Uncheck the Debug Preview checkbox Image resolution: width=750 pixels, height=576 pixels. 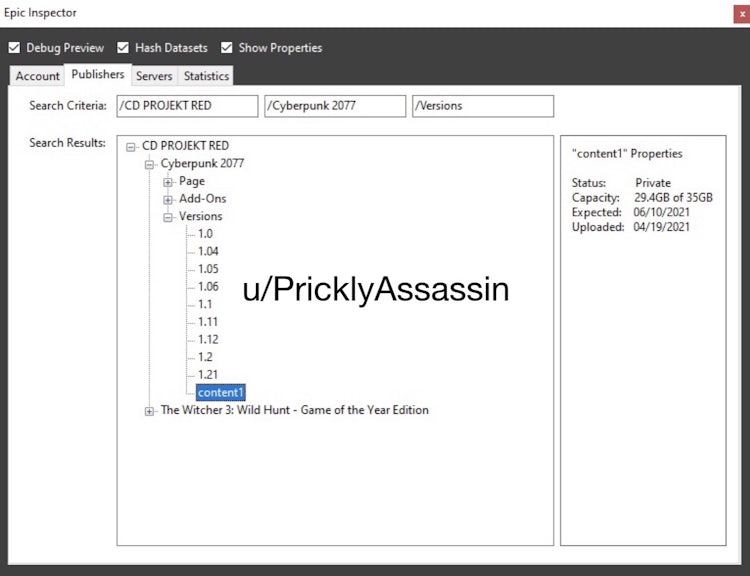[x=14, y=48]
